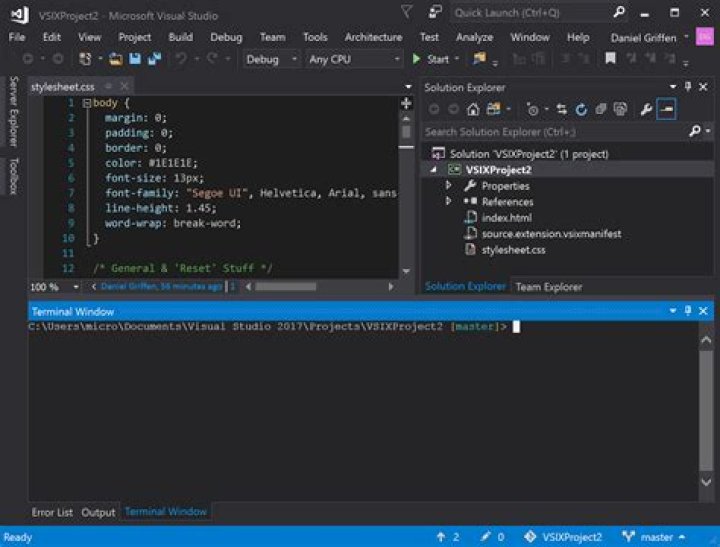This screenshot has width=720, height=547.
Task: Click the Refresh icon in Solution Explorer
Action: point(581,109)
